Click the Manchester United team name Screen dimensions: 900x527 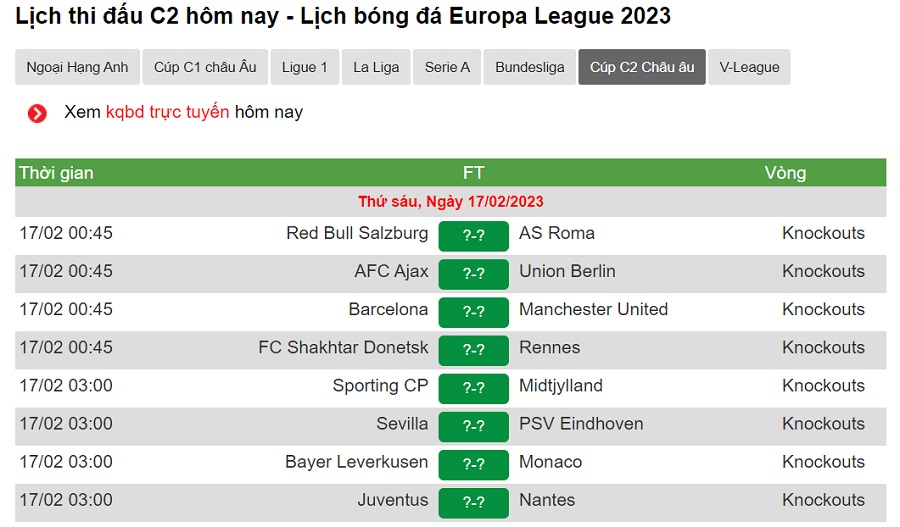pos(593,309)
